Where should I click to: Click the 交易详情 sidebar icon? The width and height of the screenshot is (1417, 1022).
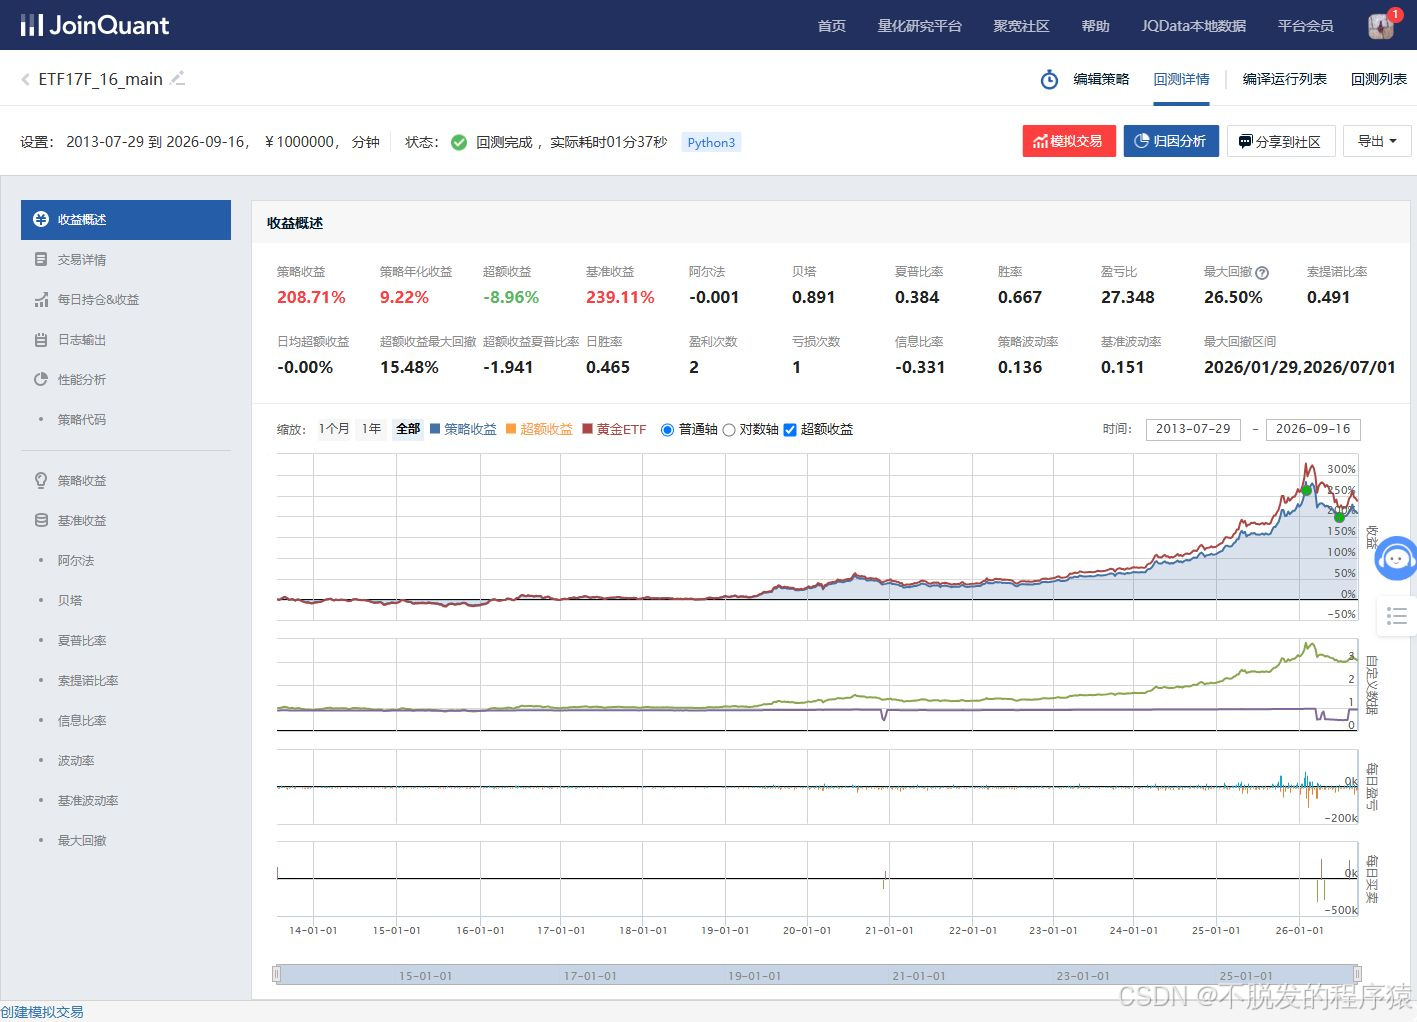coord(41,259)
